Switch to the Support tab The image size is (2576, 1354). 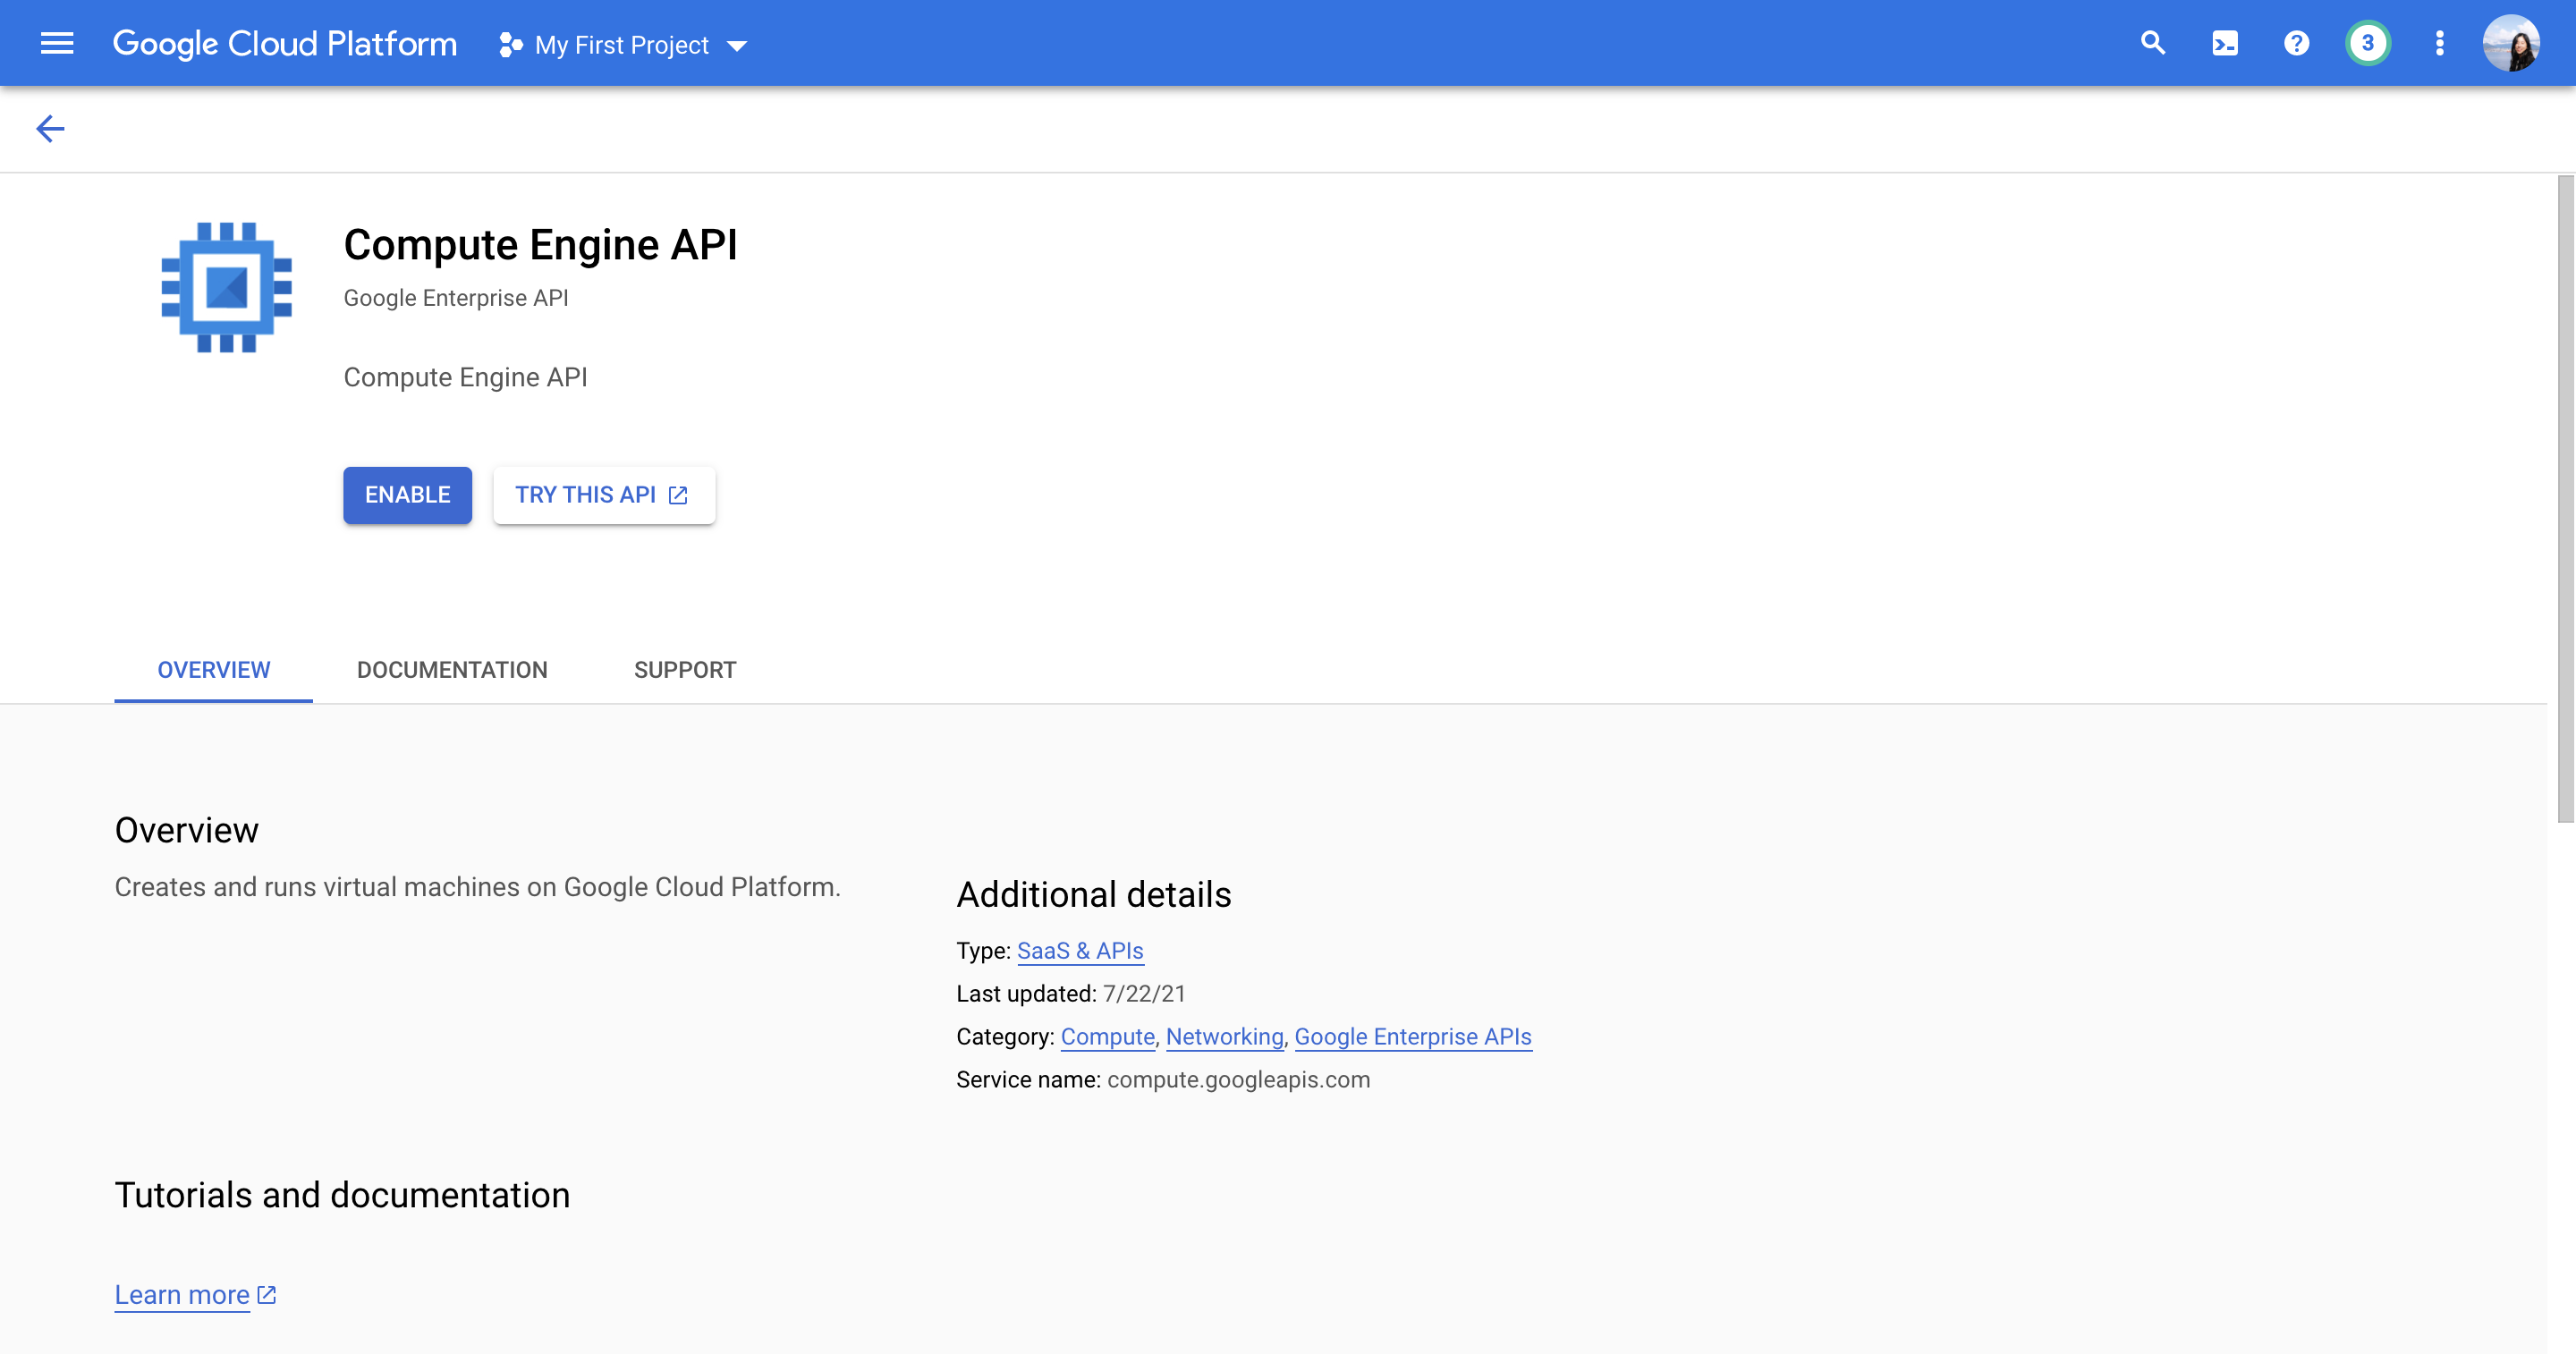pyautogui.click(x=685, y=669)
